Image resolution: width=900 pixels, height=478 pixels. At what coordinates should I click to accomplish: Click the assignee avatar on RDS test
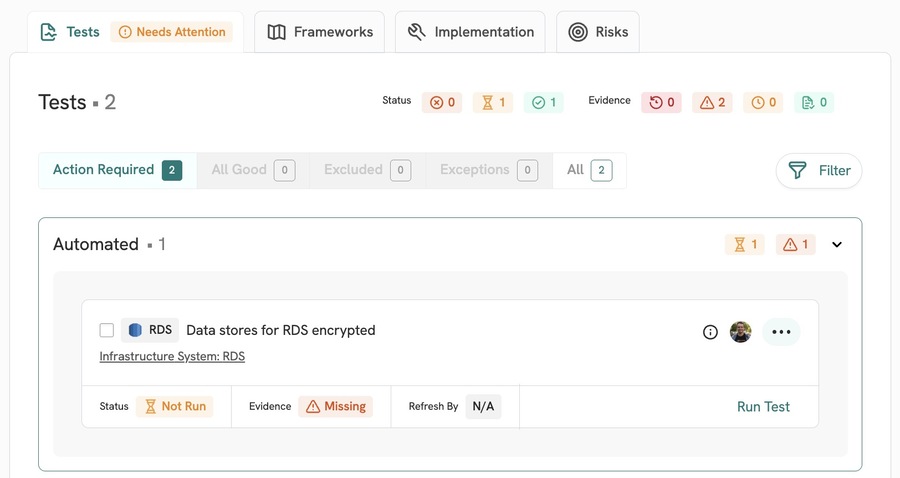tap(740, 332)
